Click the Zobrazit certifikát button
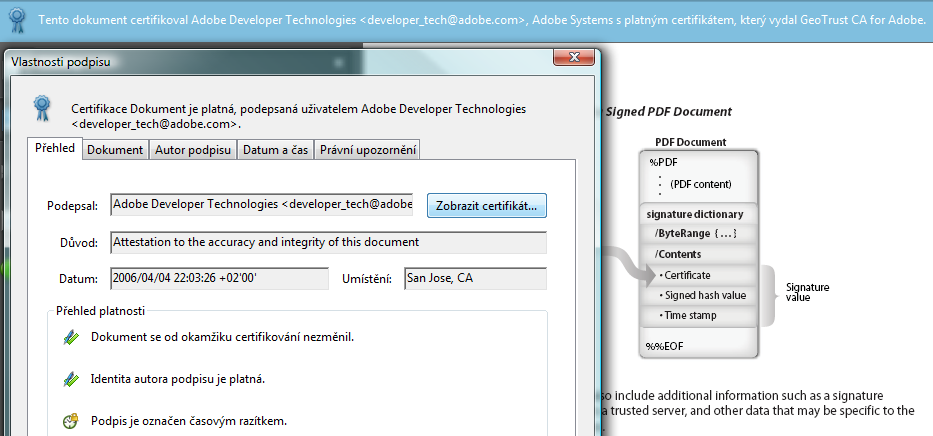This screenshot has height=436, width=933. (487, 206)
